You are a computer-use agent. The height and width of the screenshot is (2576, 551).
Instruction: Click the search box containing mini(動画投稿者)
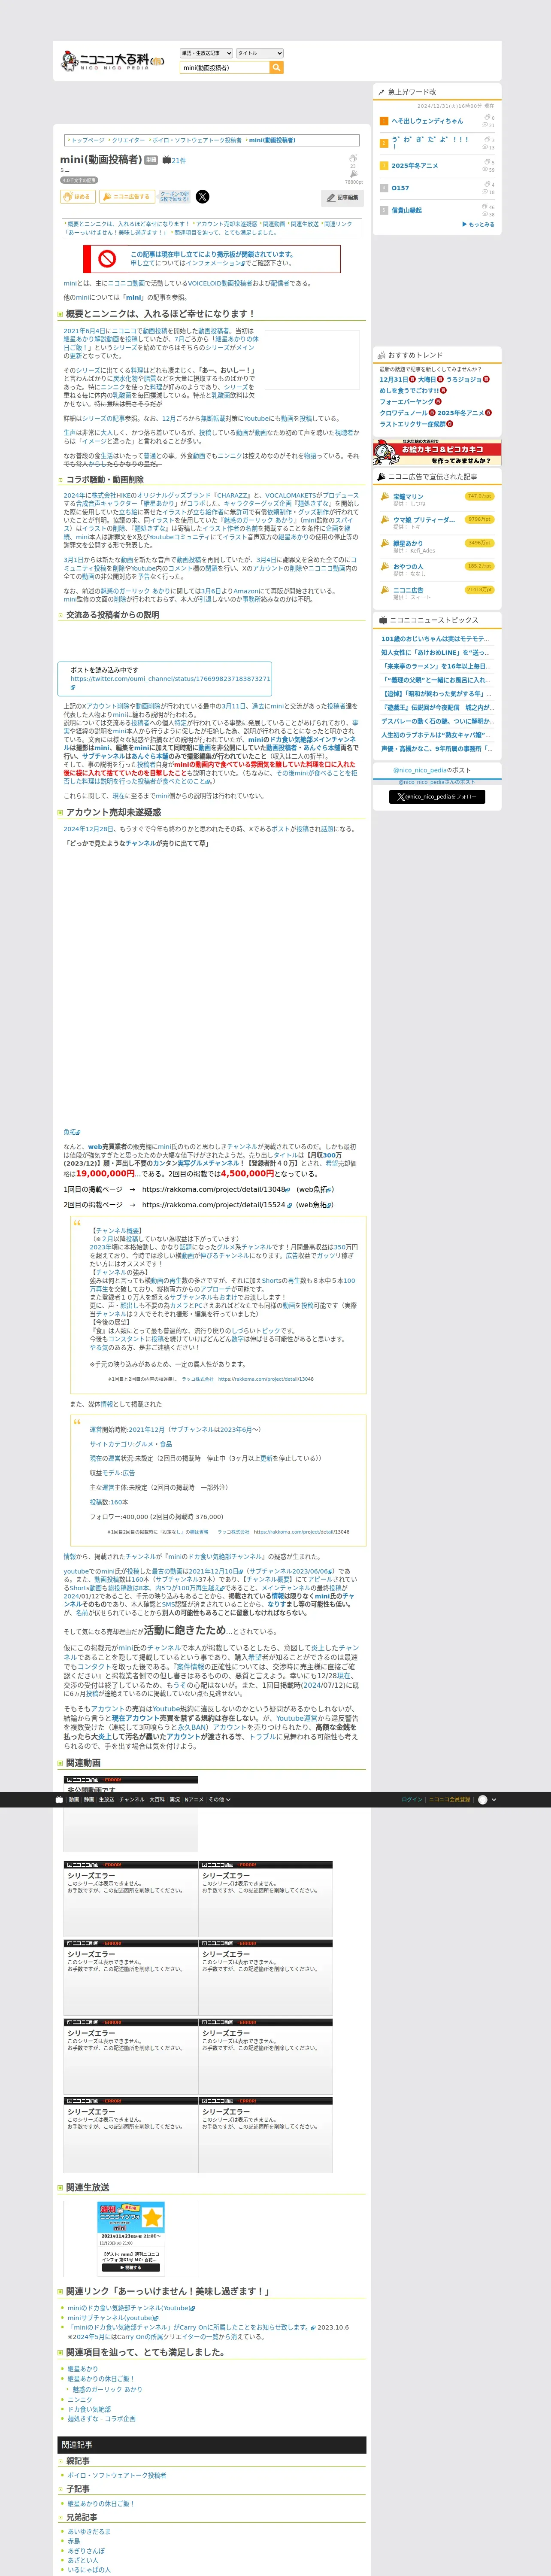[x=224, y=68]
